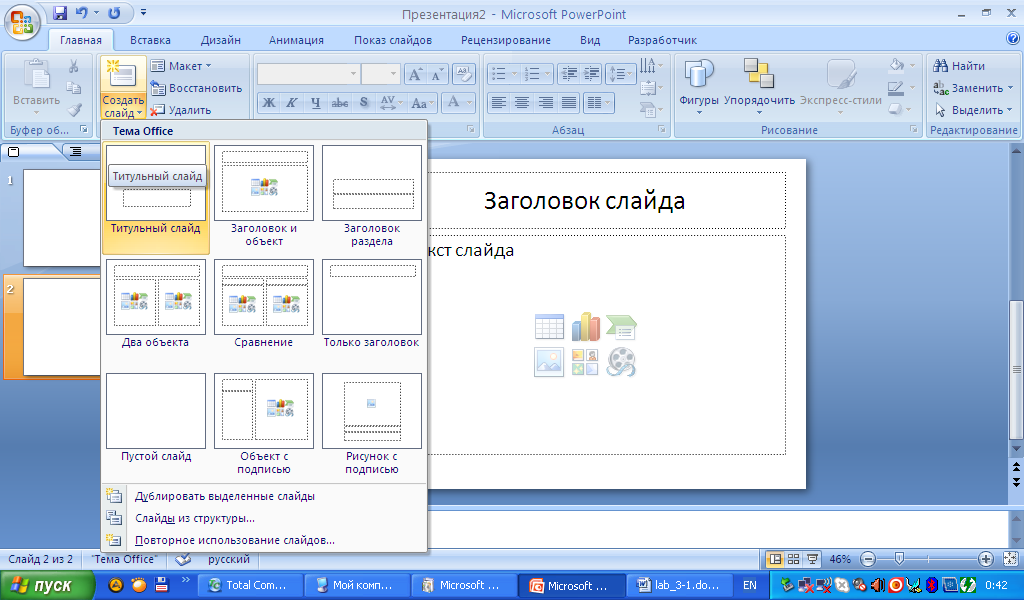1024x600 pixels.
Task: Clear formatting eraser icon
Action: tap(463, 74)
